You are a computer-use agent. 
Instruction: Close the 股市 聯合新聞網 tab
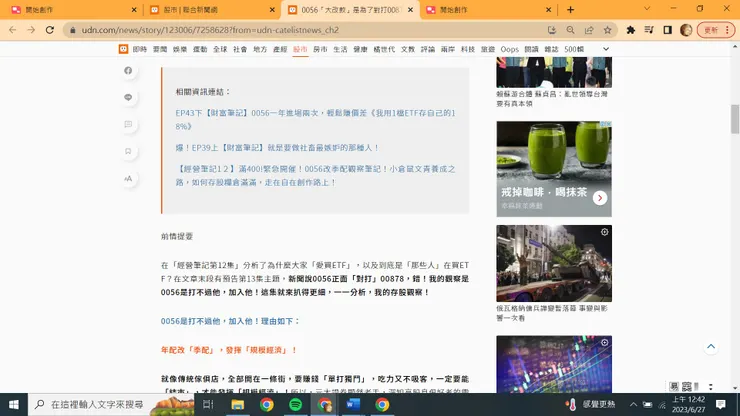pyautogui.click(x=272, y=9)
